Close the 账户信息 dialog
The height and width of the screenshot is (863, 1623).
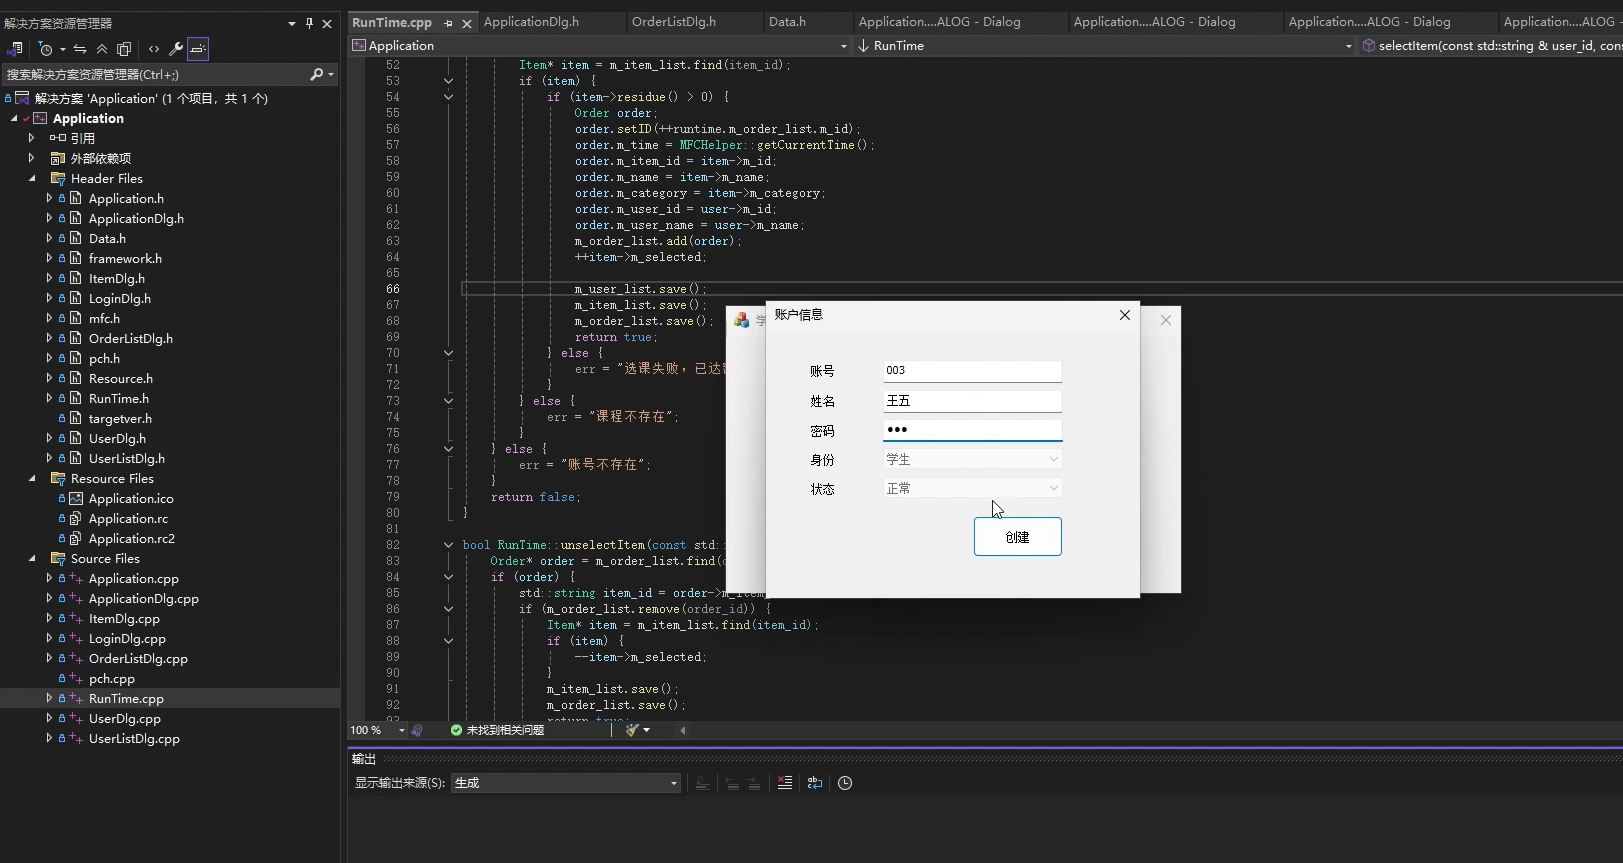tap(1125, 315)
